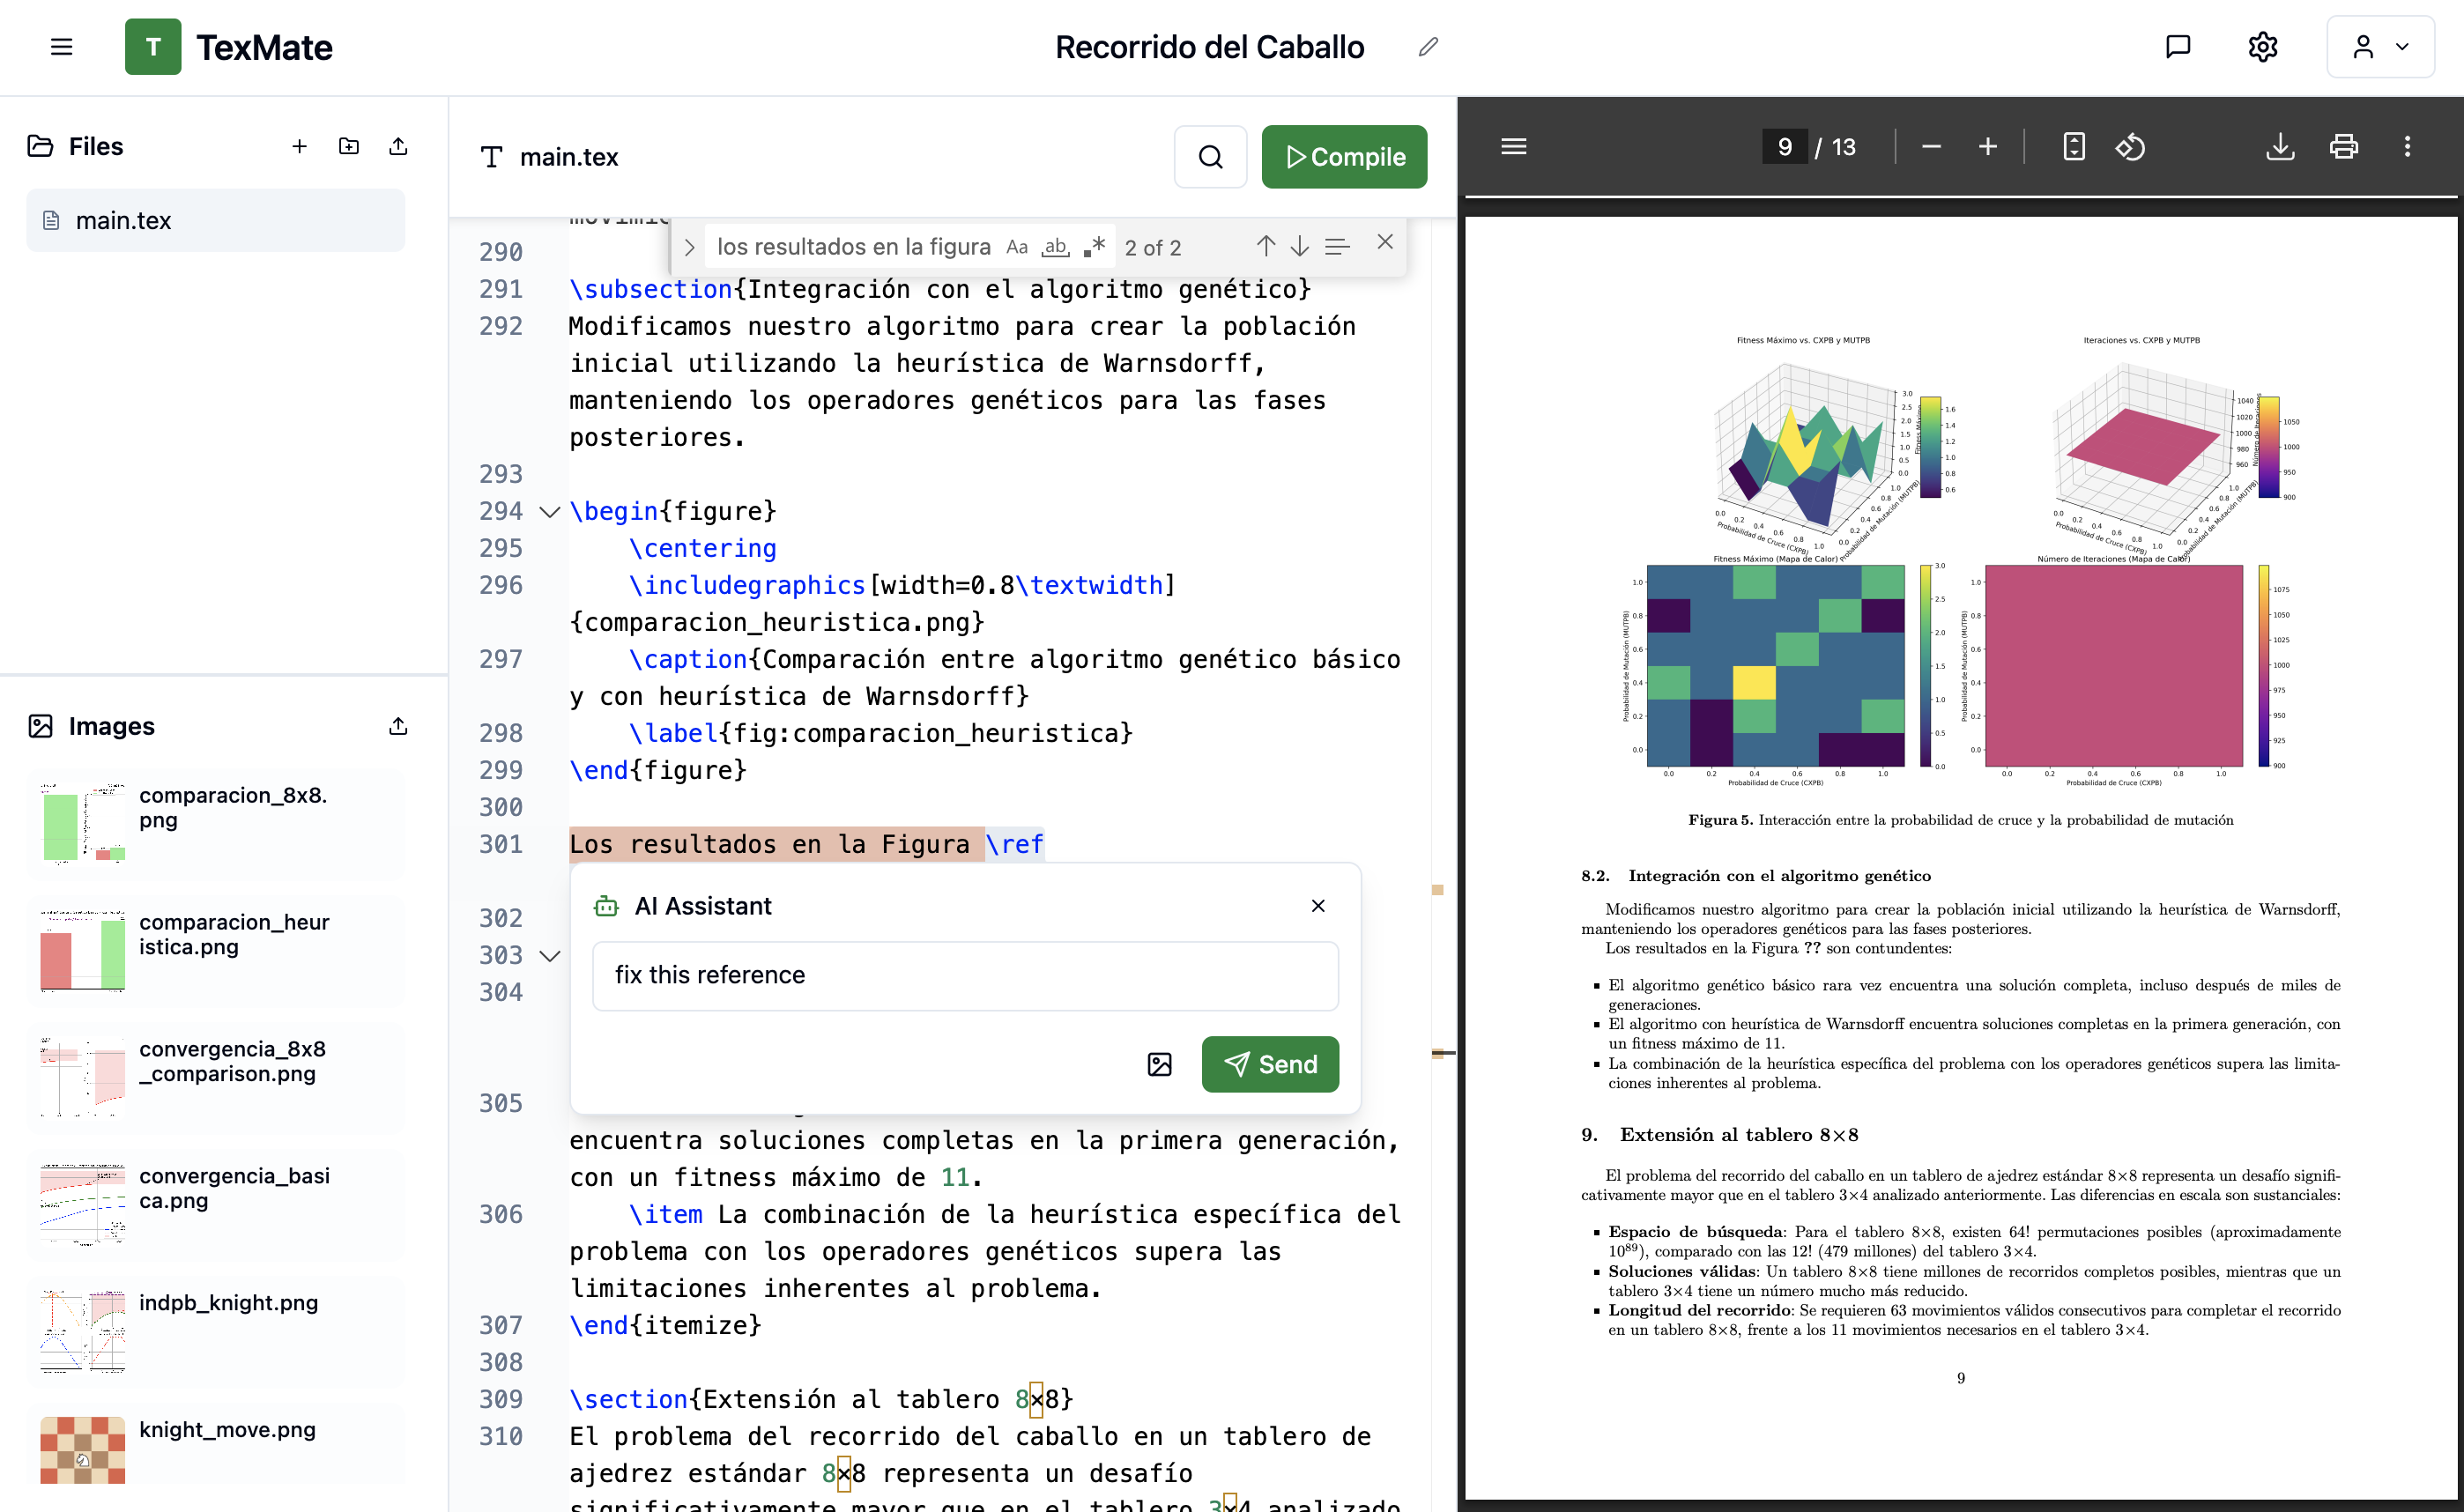
Task: Enable regex mode in the search bar
Action: [x=1094, y=246]
